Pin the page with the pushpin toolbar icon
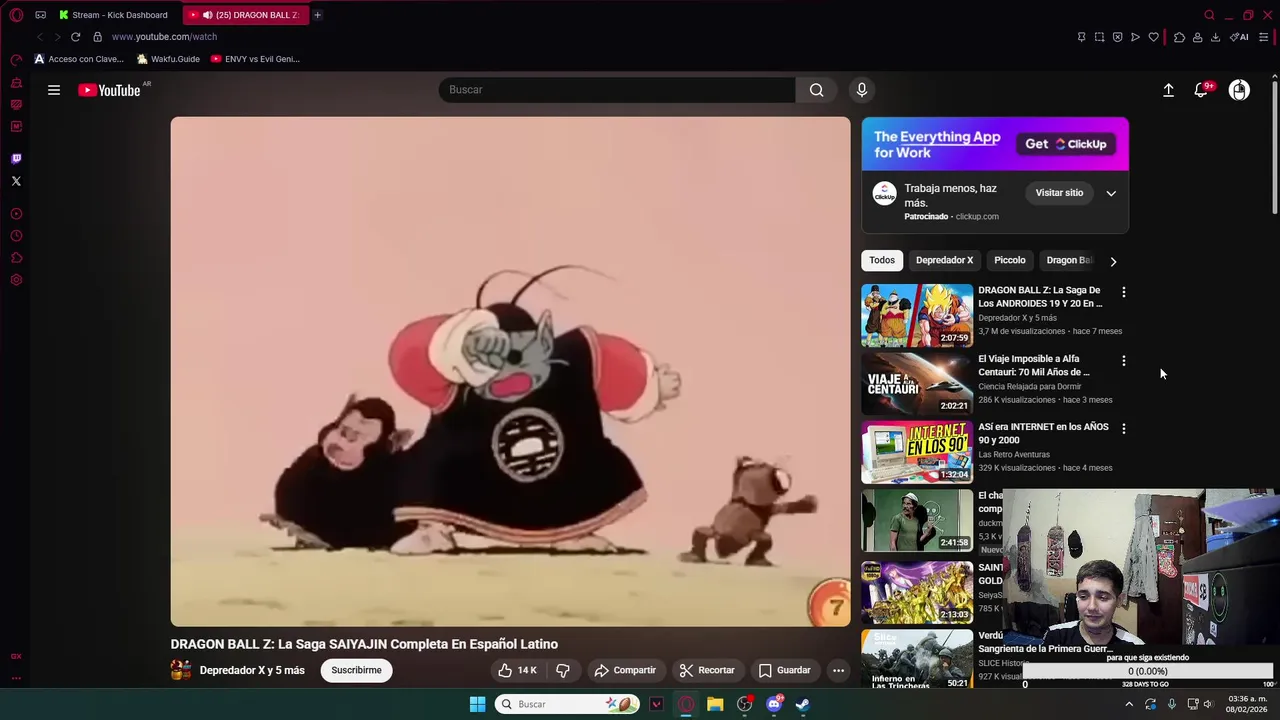This screenshot has width=1280, height=720. click(1081, 37)
